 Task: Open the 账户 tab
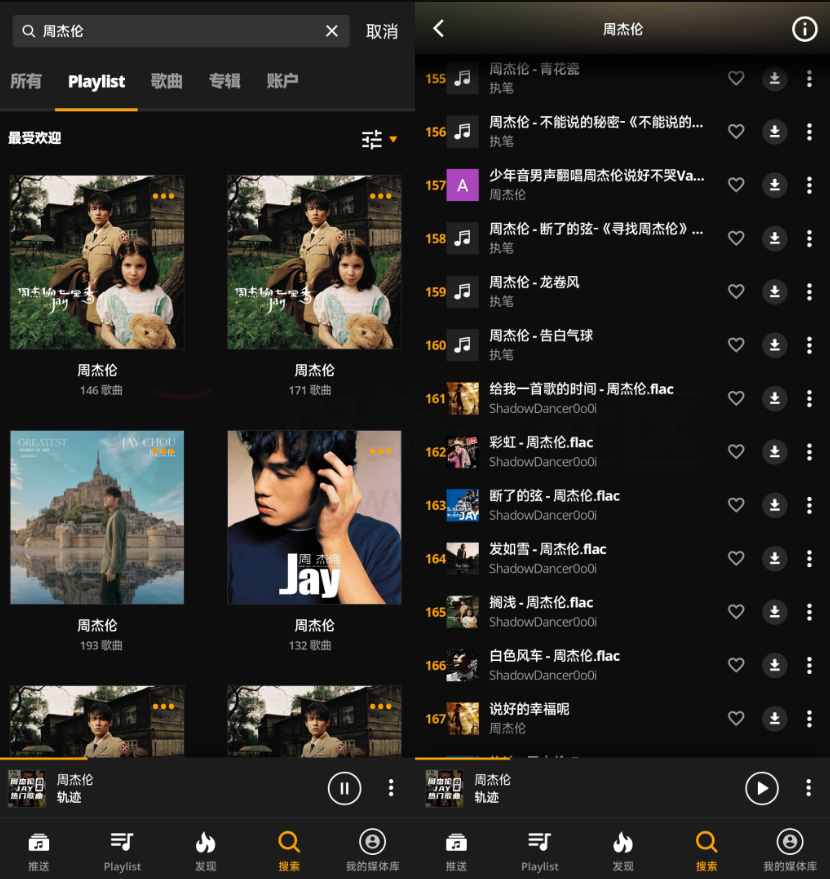point(282,81)
